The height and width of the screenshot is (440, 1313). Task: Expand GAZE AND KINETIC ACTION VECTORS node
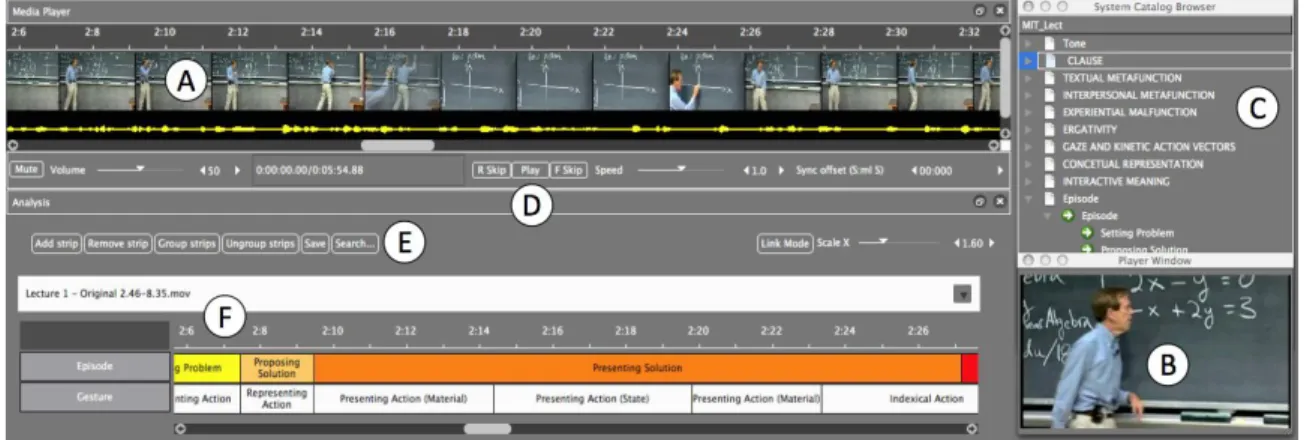point(1030,146)
